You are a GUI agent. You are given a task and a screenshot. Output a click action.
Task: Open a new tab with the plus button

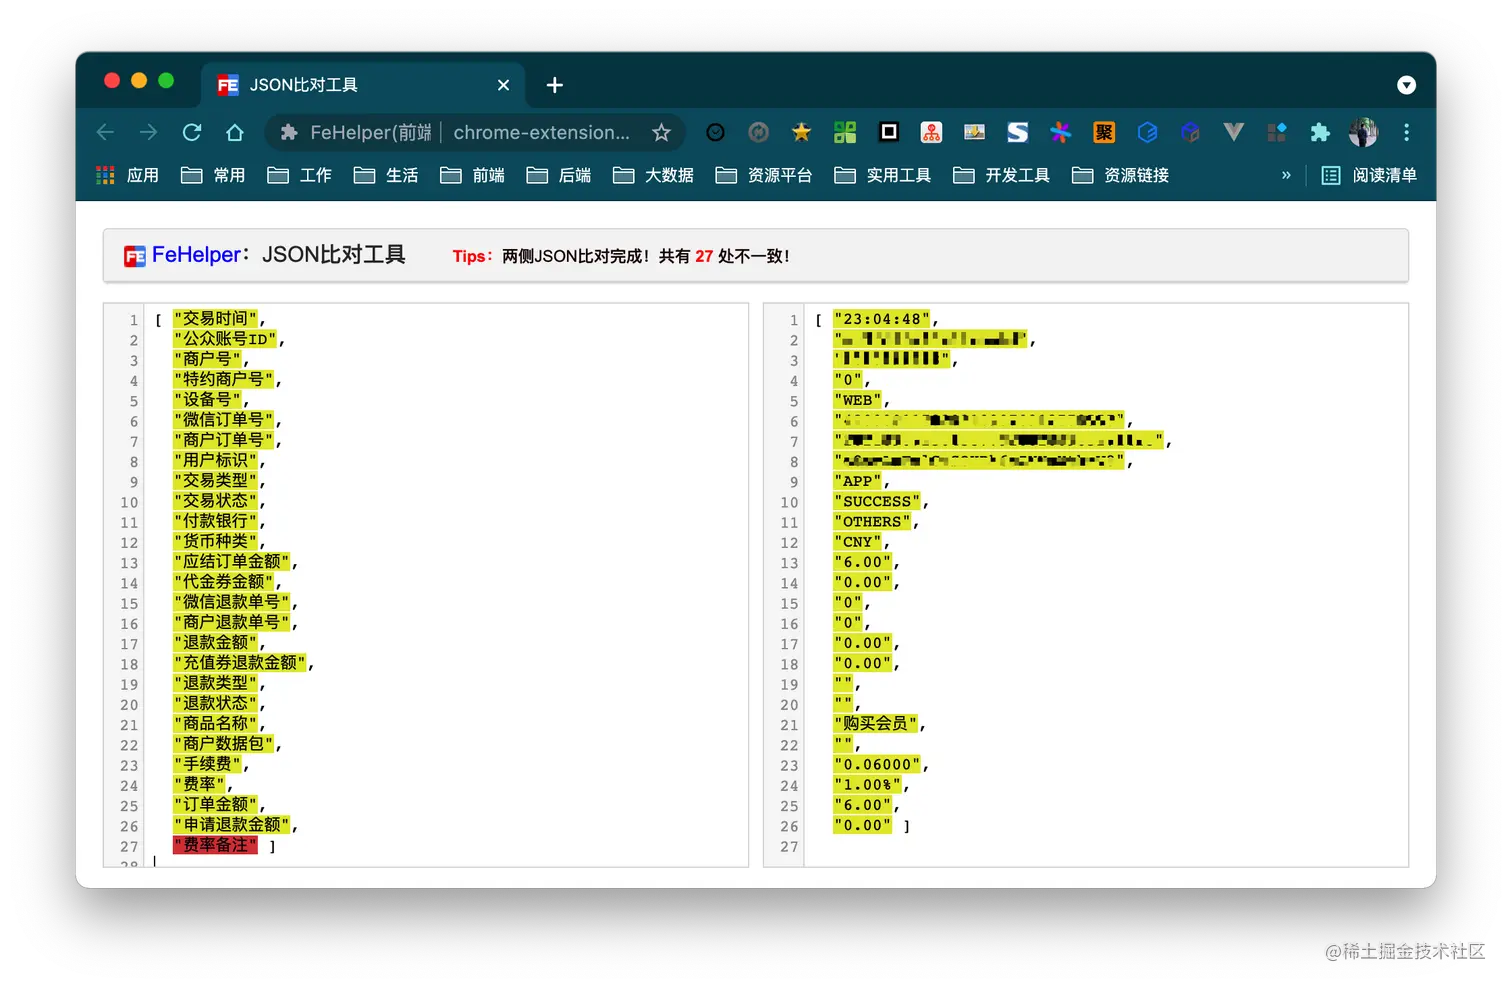[555, 85]
